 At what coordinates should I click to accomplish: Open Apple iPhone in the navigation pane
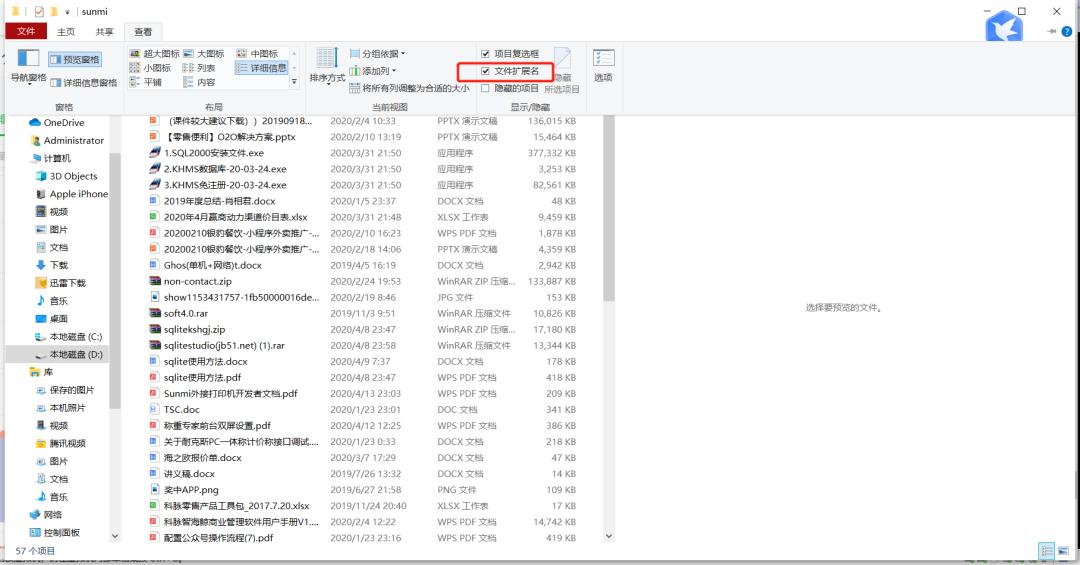[72, 194]
